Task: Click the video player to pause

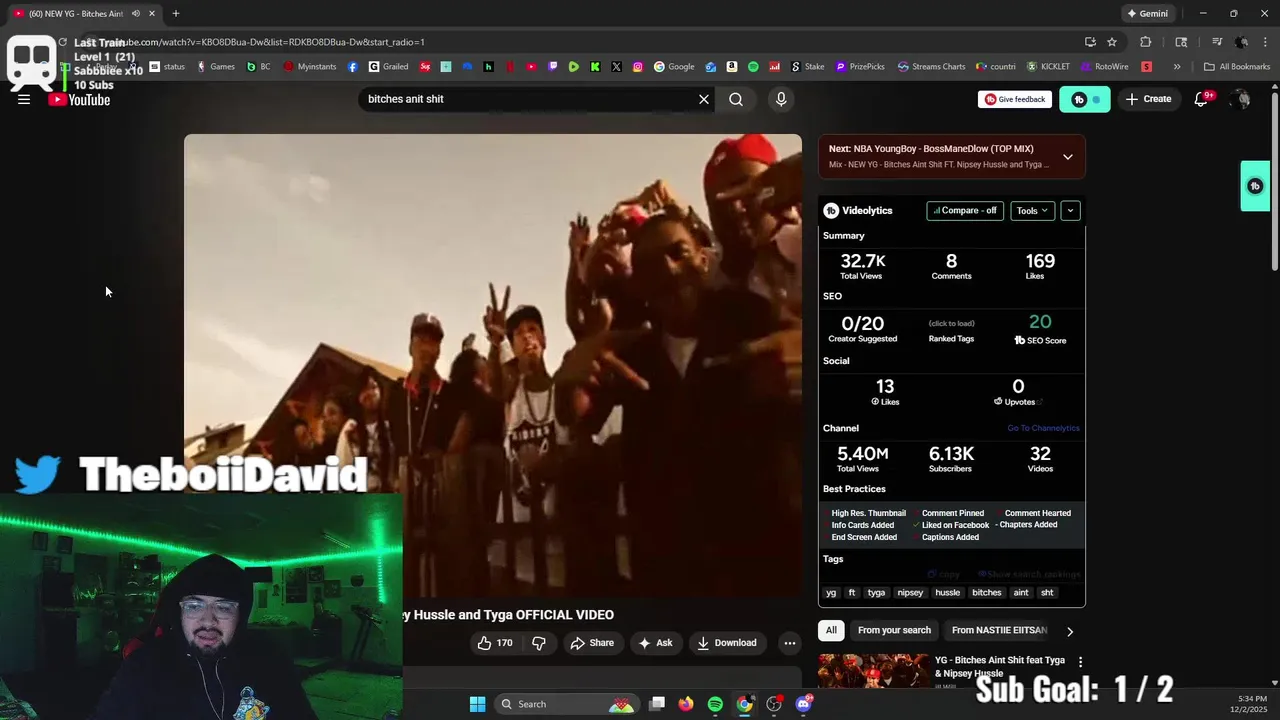Action: tap(493, 365)
